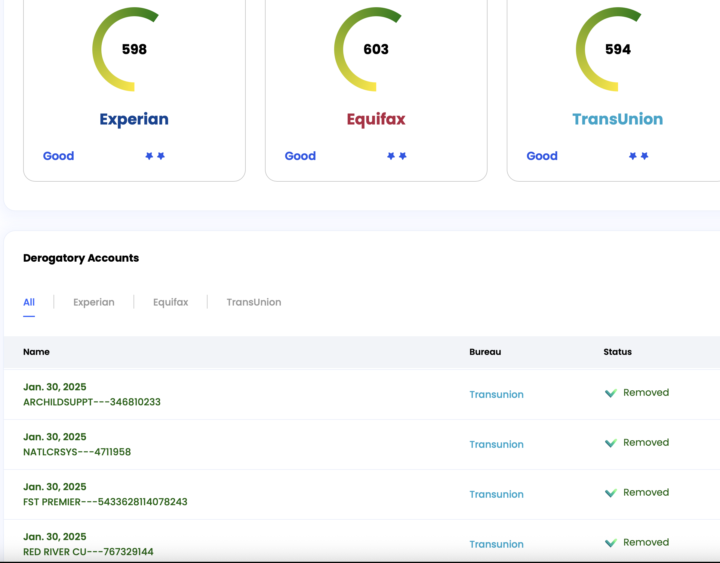Select account FST PREMIER---5433628114078243
Screen dimensions: 720x563
pyautogui.click(x=105, y=502)
